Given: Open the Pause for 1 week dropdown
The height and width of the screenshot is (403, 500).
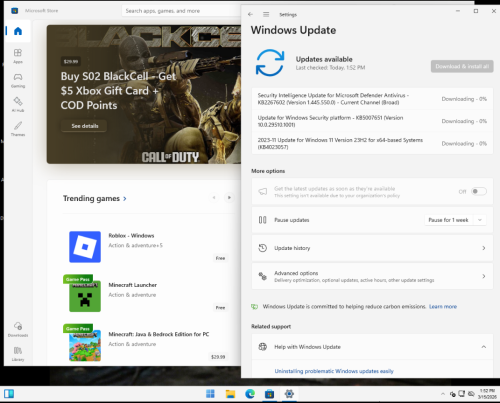Looking at the screenshot, I should click(455, 220).
